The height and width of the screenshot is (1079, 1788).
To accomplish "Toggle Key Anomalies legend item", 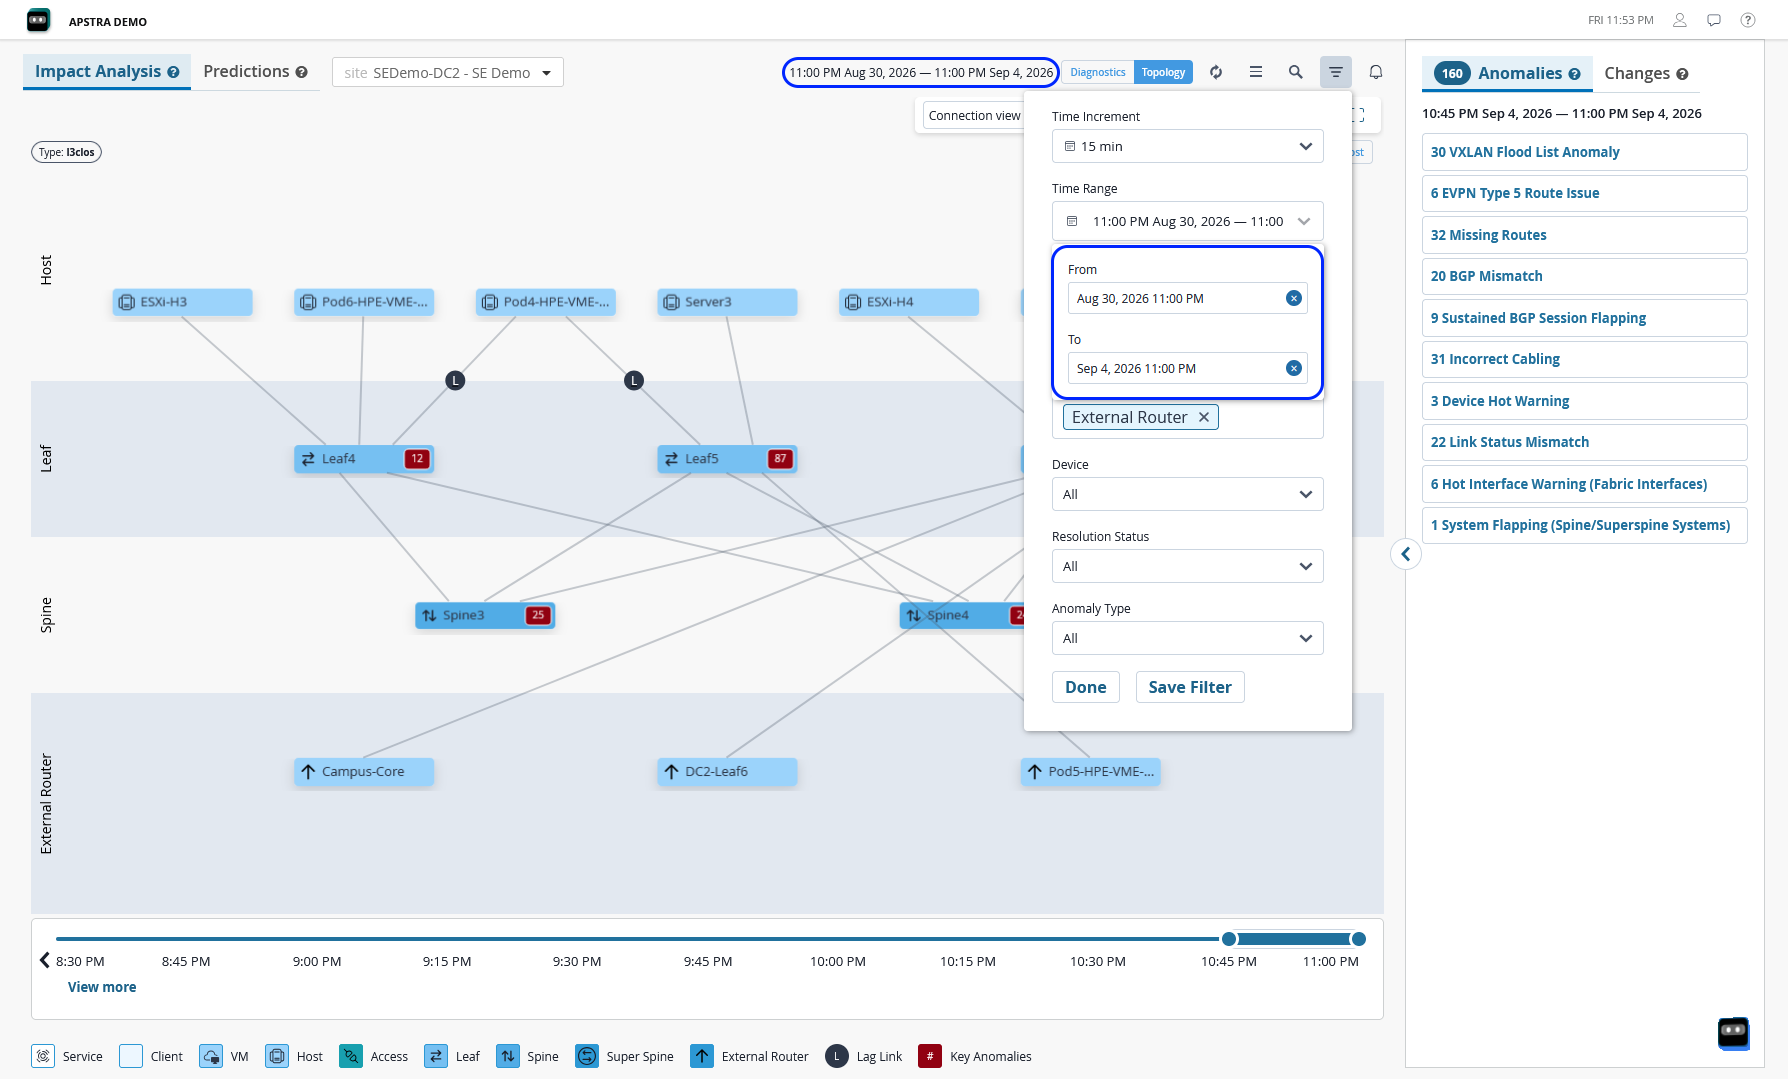I will point(975,1056).
